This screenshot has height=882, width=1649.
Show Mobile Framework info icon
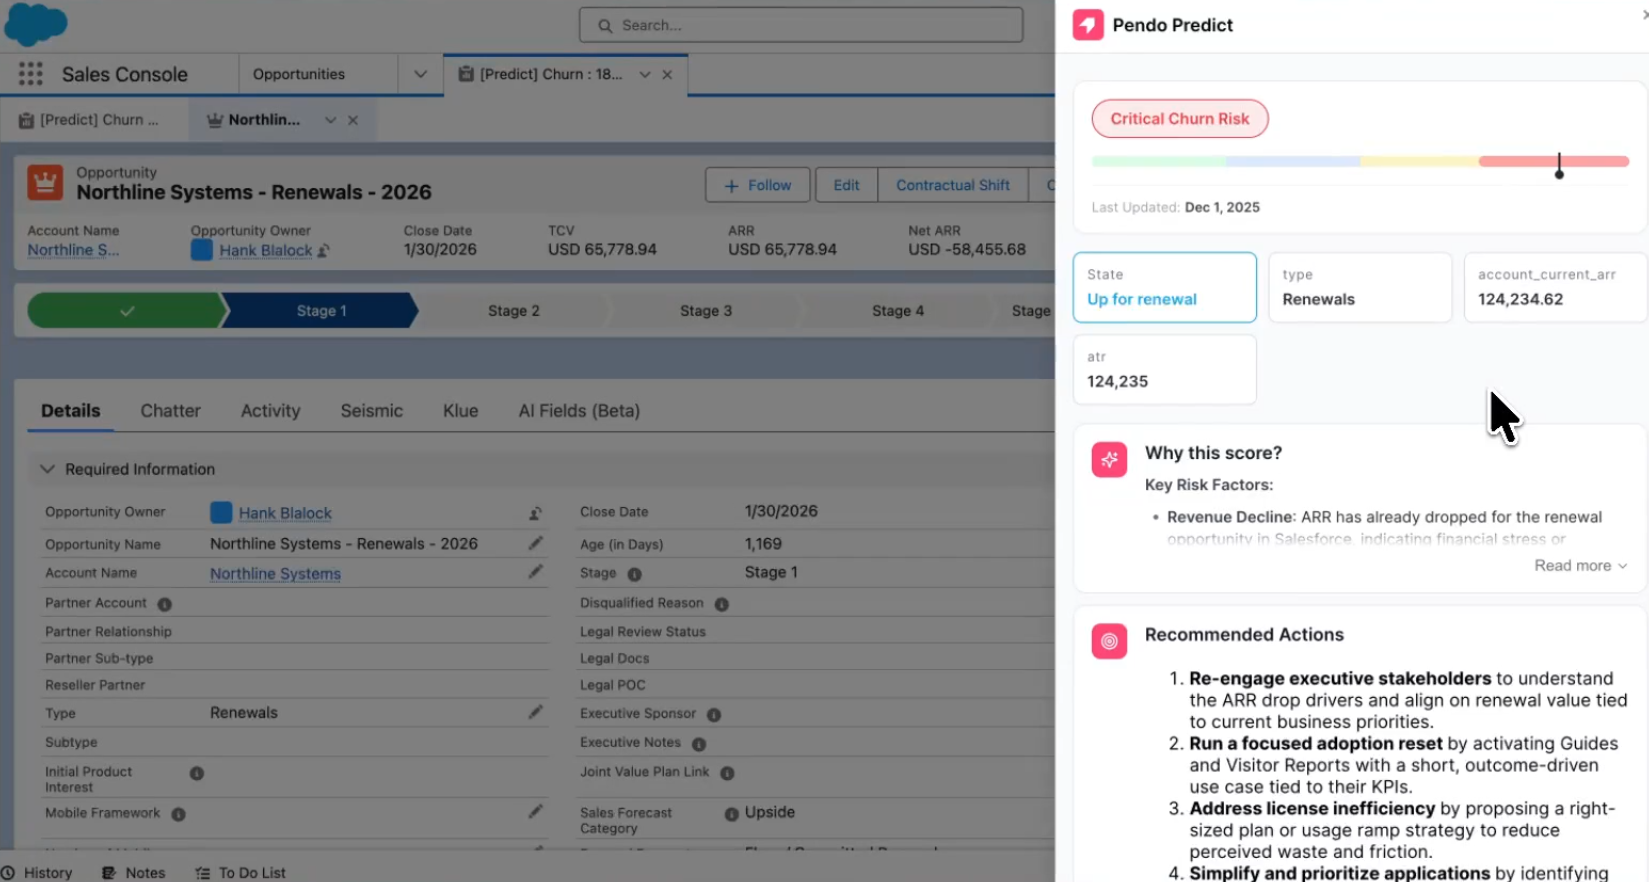click(x=179, y=814)
